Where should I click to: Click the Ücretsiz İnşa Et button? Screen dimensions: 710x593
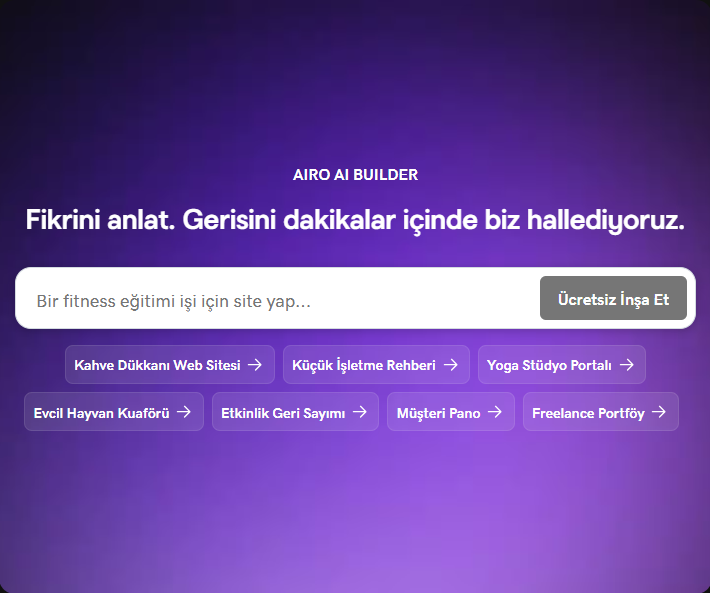[613, 298]
